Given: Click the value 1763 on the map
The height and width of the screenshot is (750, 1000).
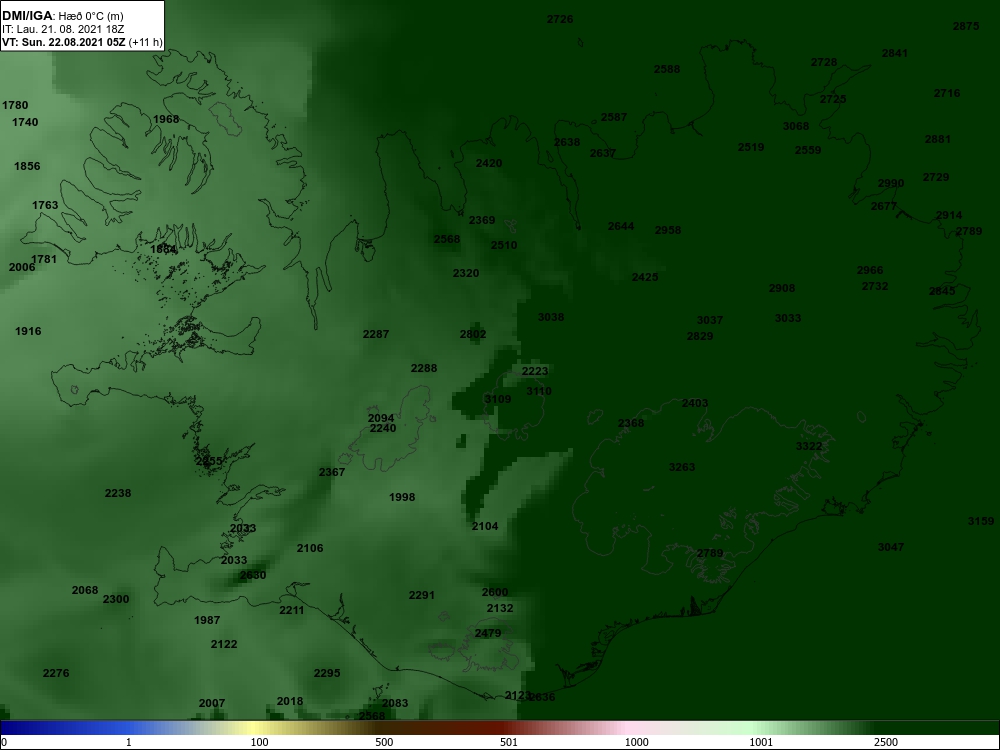Looking at the screenshot, I should pos(45,205).
